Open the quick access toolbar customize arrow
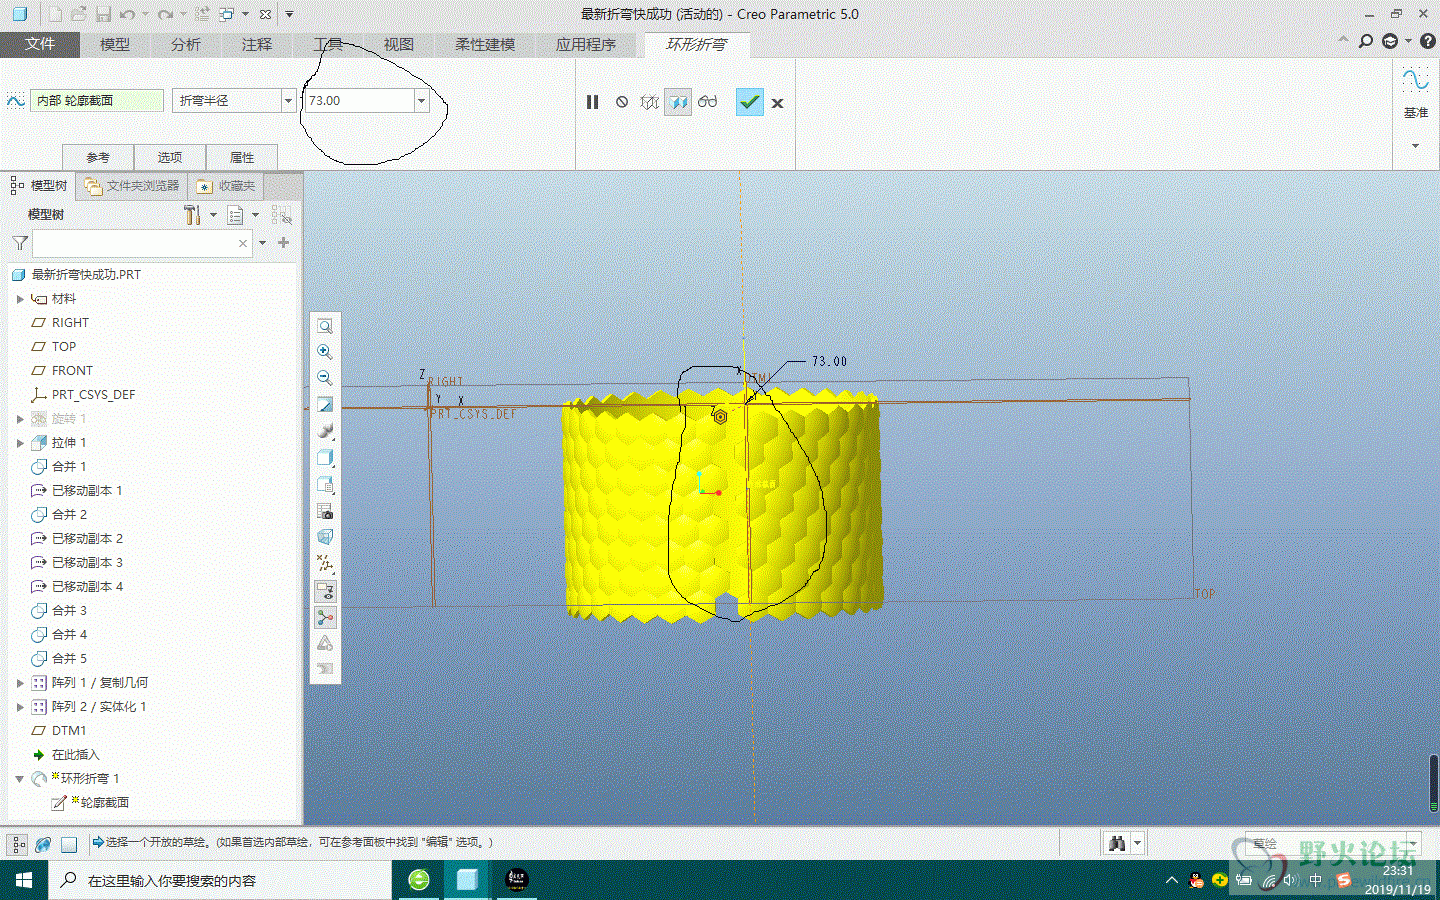1440x900 pixels. pyautogui.click(x=289, y=14)
